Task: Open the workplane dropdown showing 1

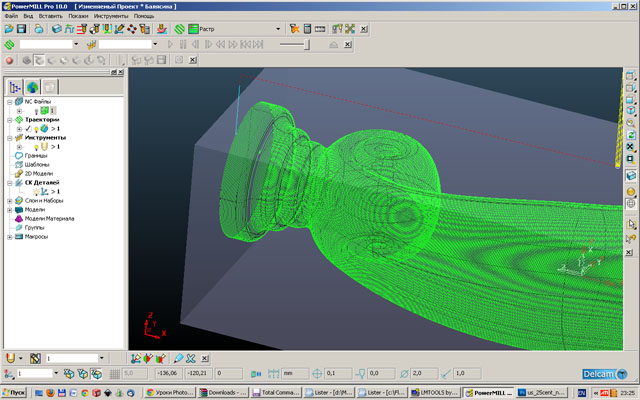Action: click(x=56, y=373)
